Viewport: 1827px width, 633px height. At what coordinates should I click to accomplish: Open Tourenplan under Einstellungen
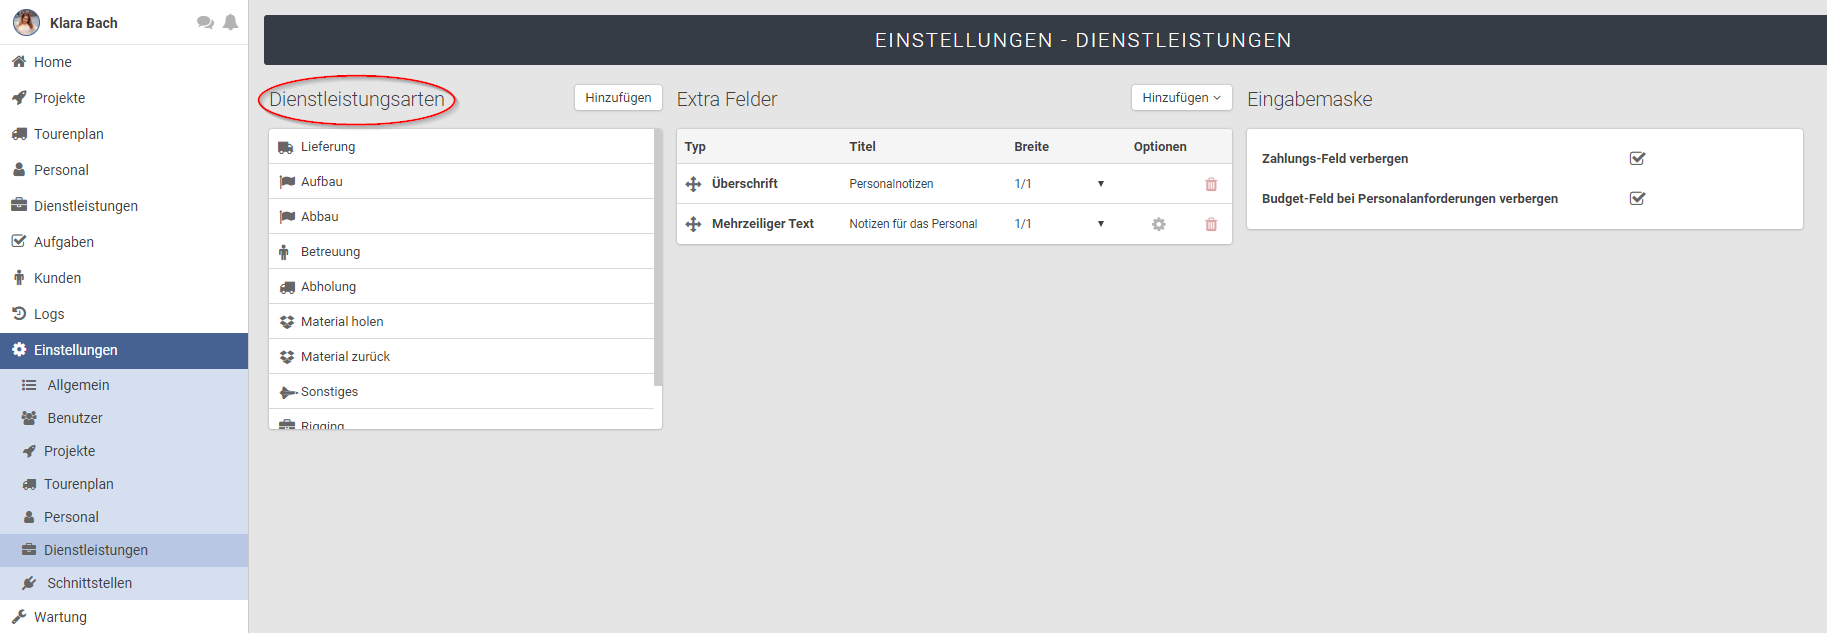tap(124, 484)
